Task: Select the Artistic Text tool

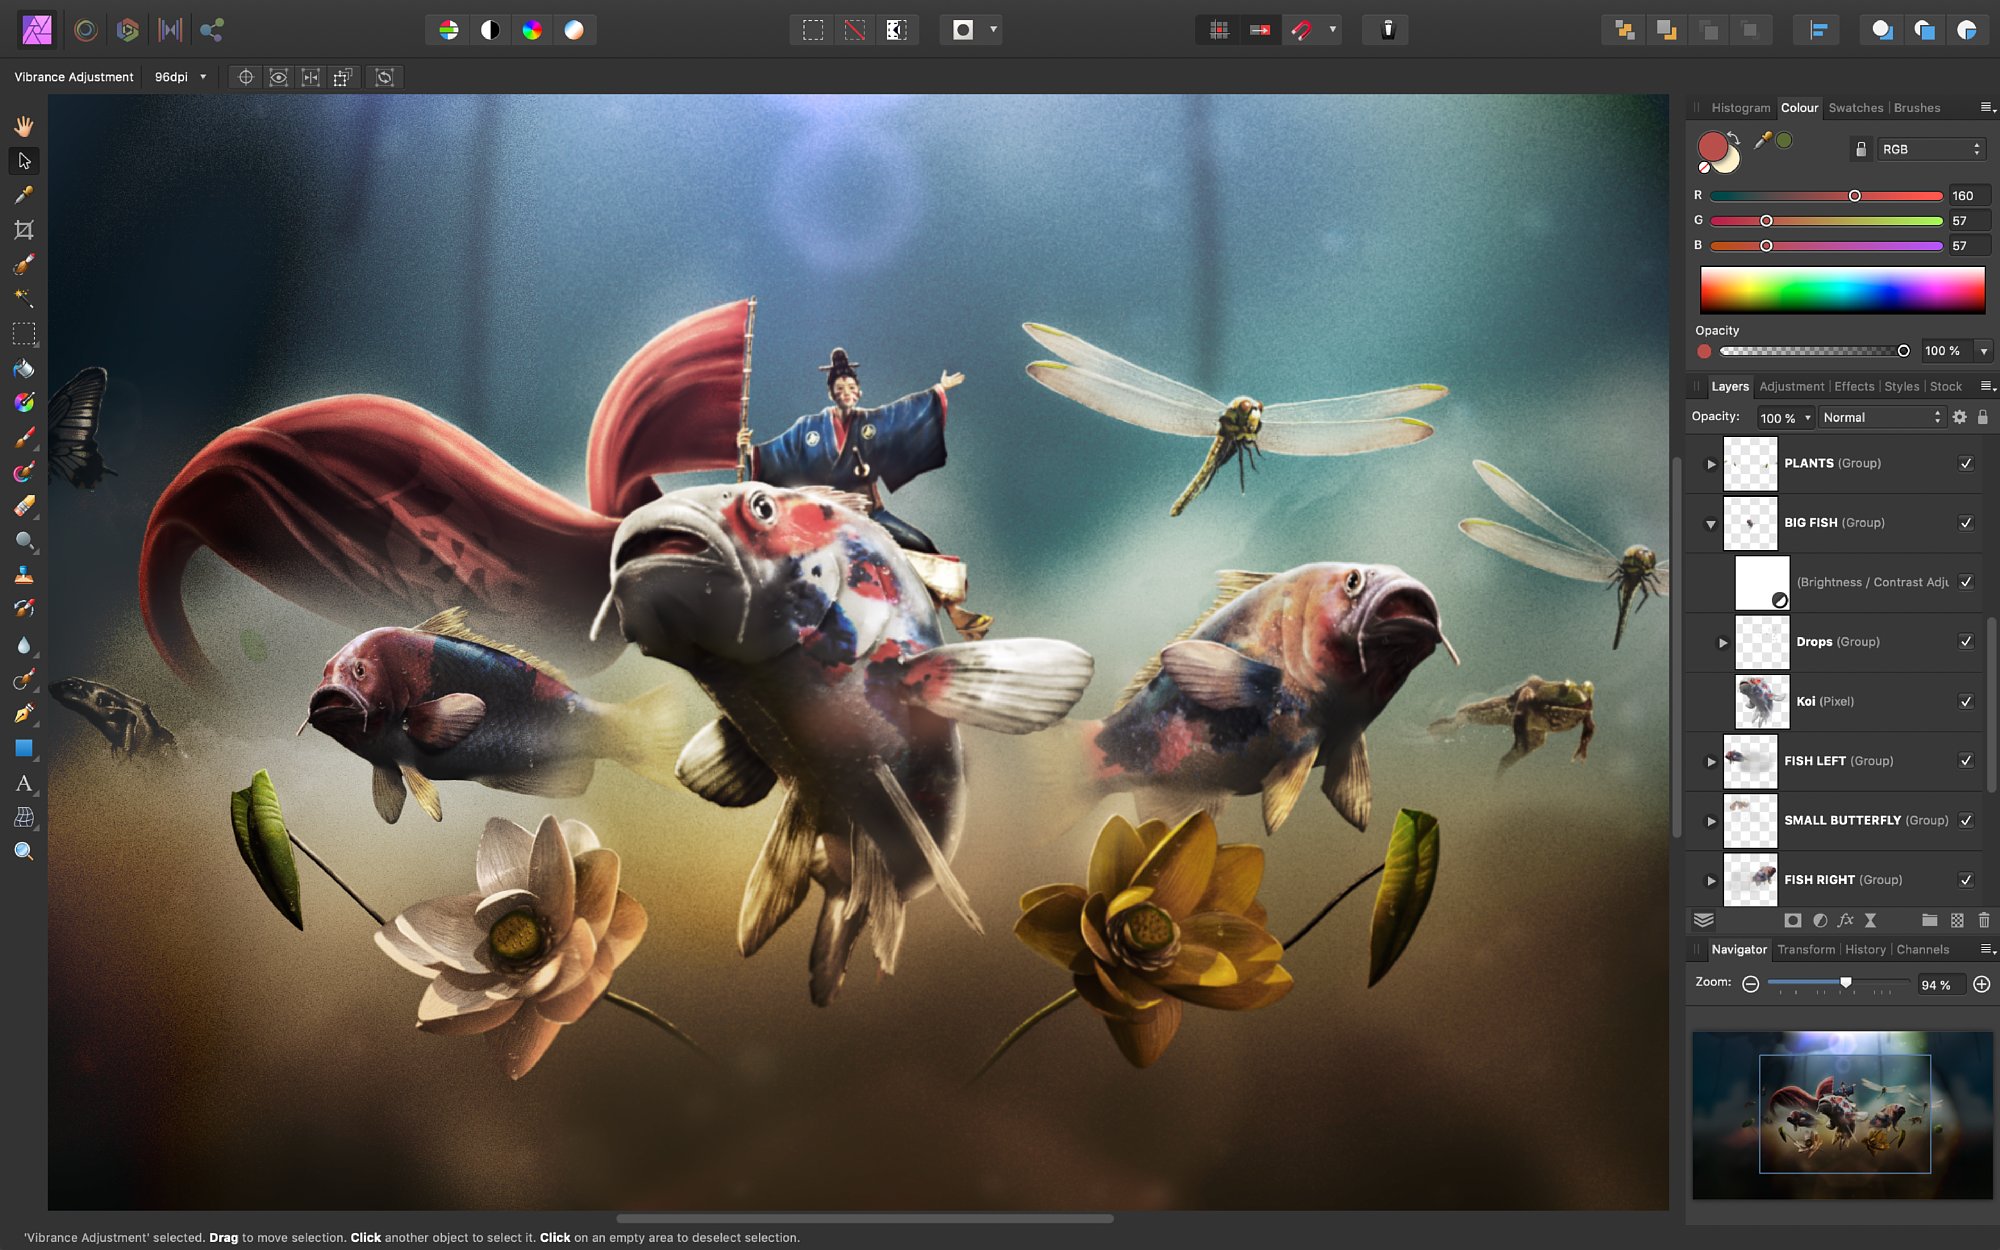Action: tap(24, 783)
